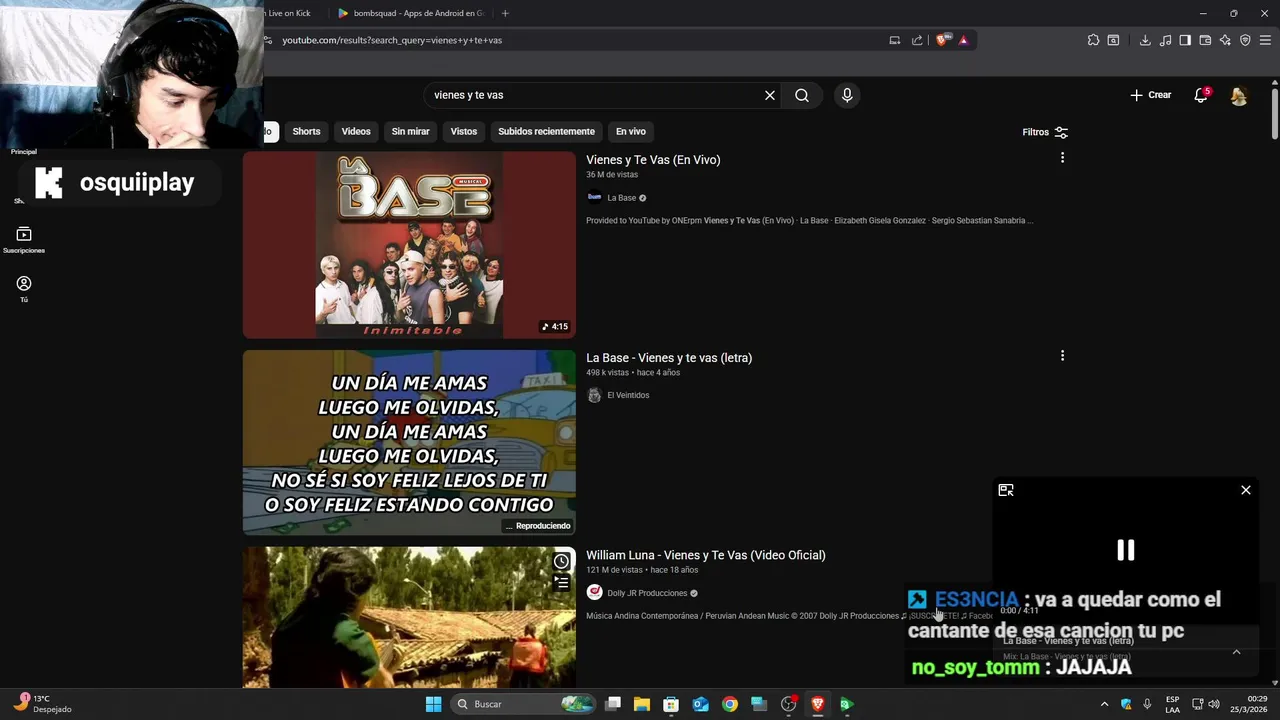
Task: Open title William Luna - Vienes y Te Vas
Action: click(x=706, y=555)
